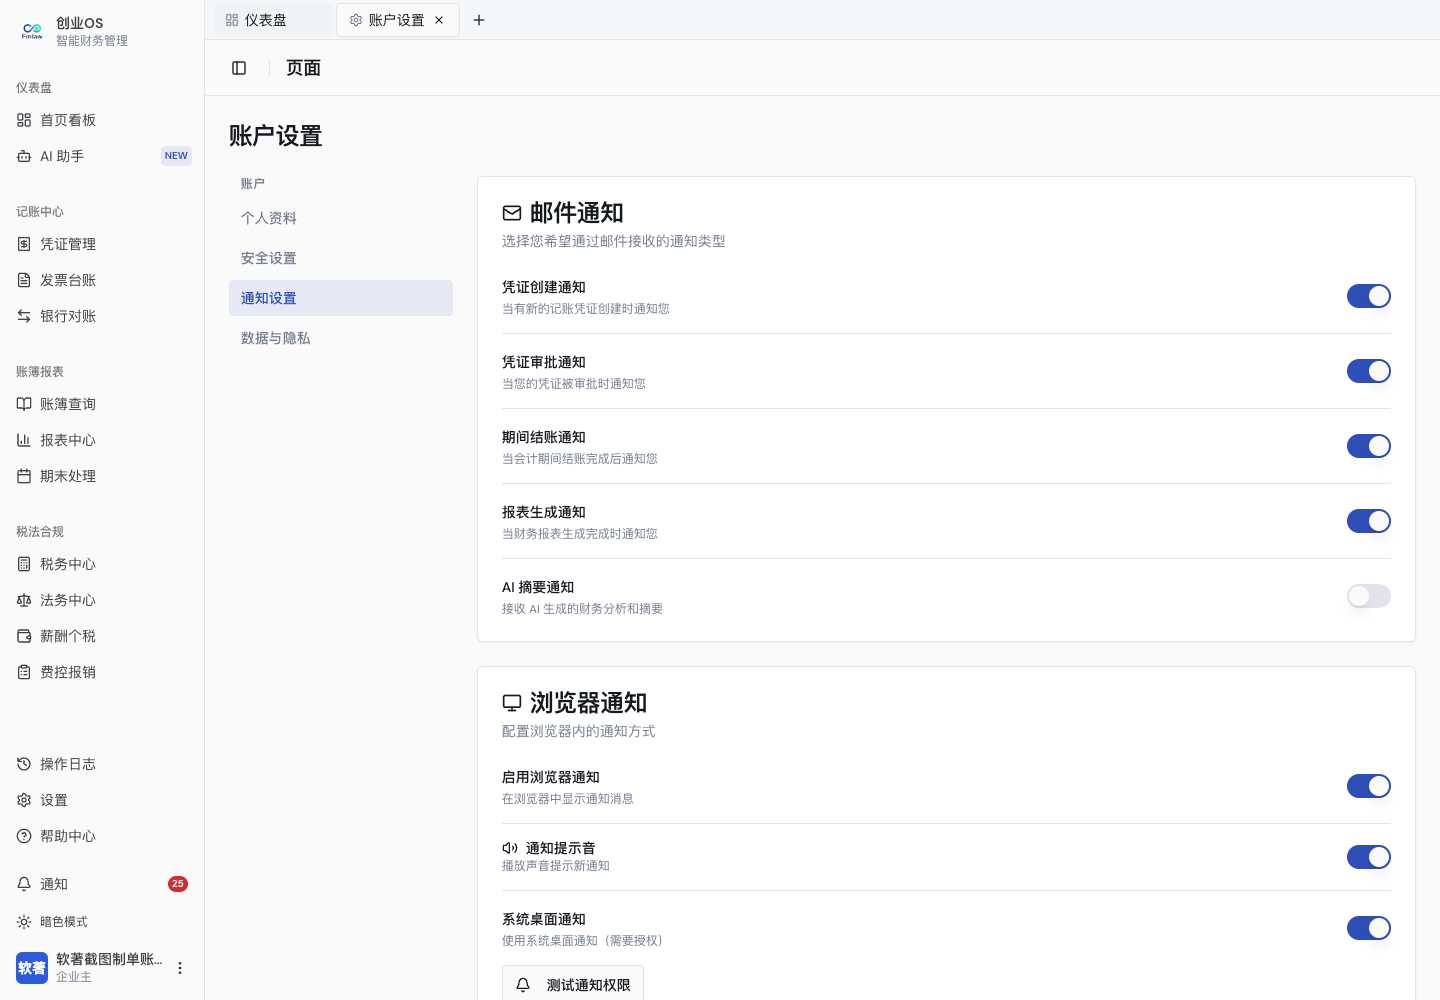1440x1000 pixels.
Task: Open 个人资料 settings section
Action: pyautogui.click(x=341, y=218)
